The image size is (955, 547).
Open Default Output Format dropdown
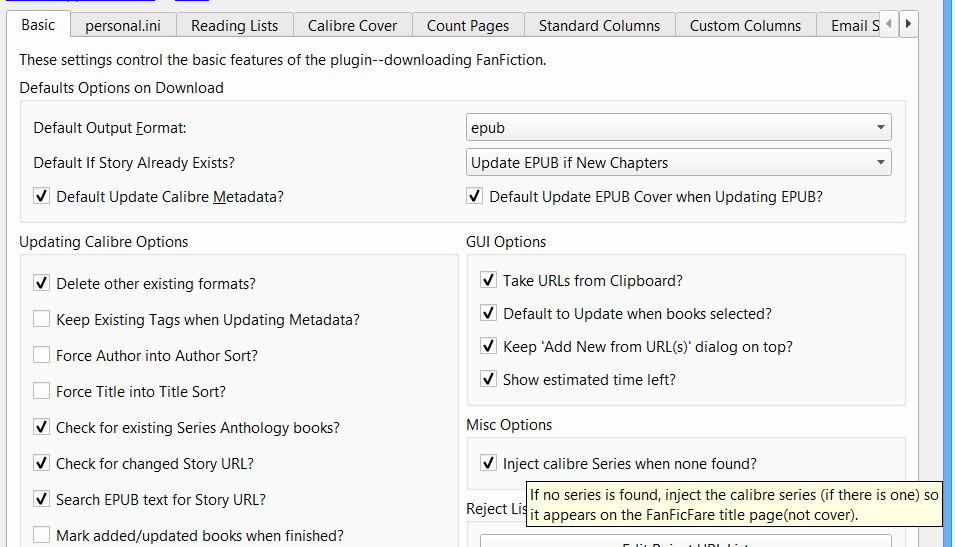click(x=678, y=128)
